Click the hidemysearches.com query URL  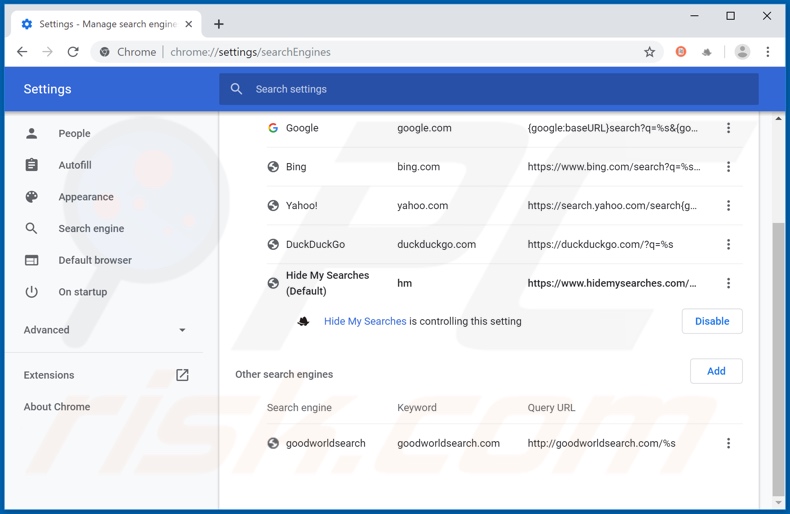pyautogui.click(x=612, y=283)
